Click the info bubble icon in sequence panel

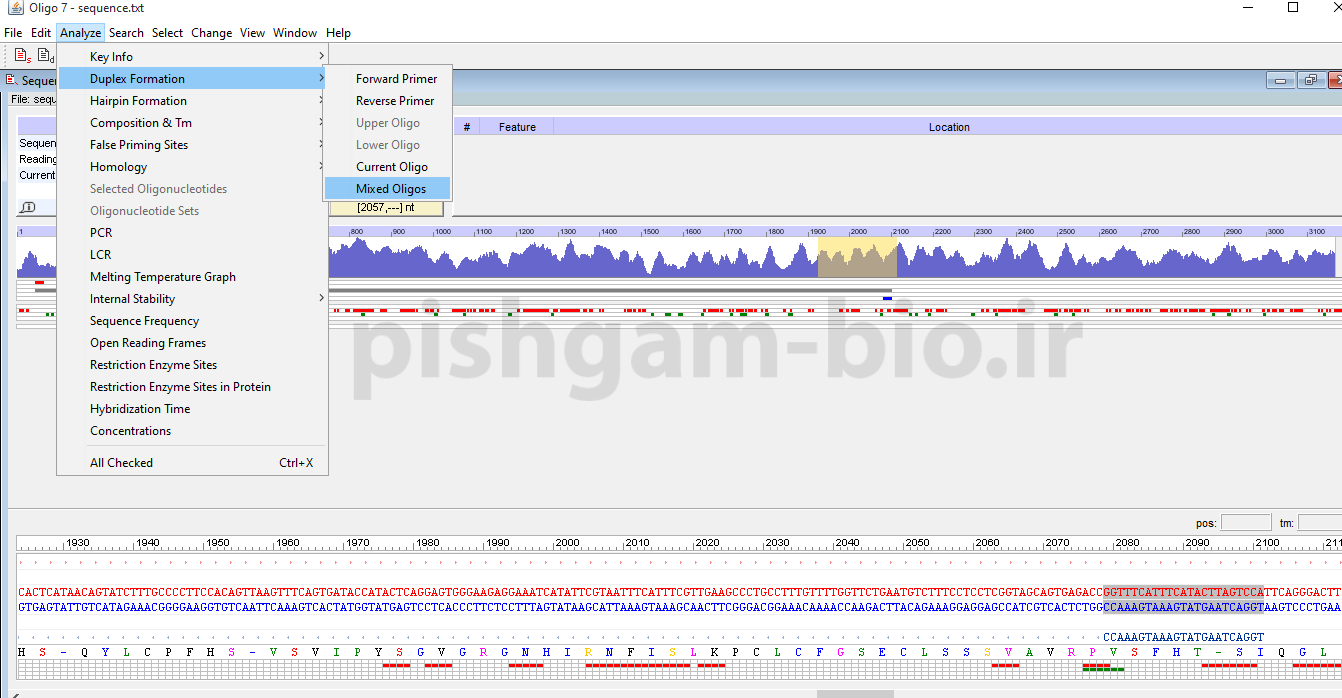(x=28, y=207)
